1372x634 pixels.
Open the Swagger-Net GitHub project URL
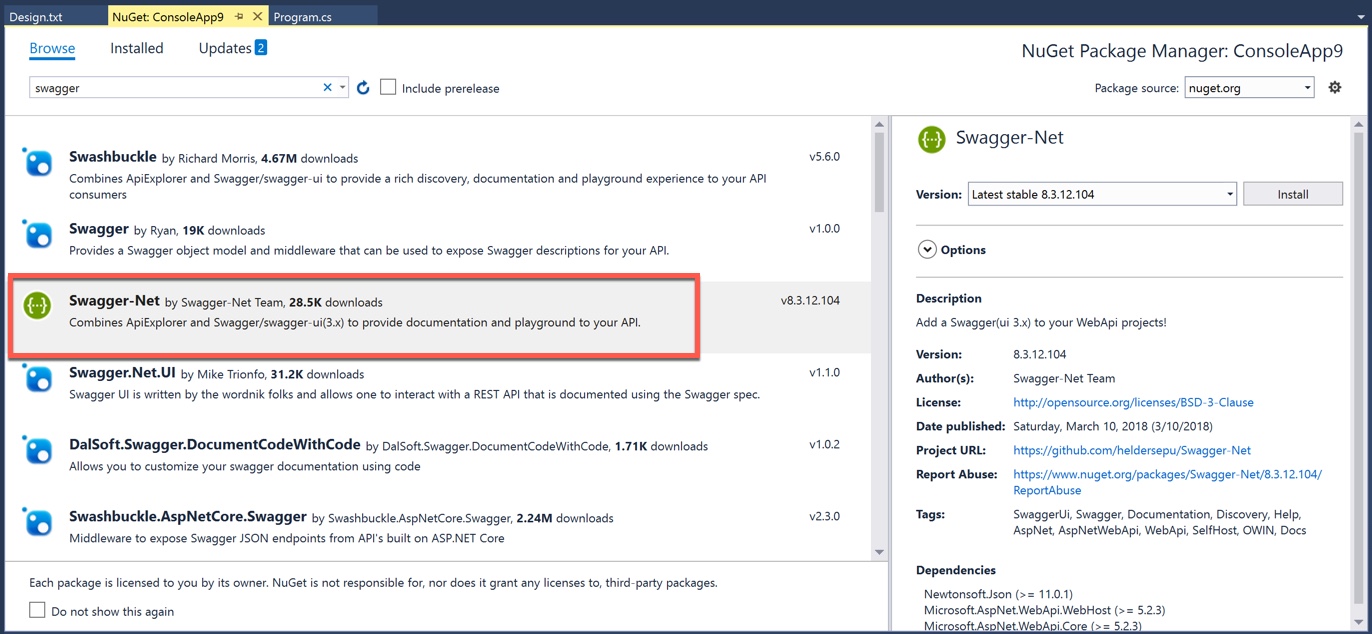[1132, 450]
